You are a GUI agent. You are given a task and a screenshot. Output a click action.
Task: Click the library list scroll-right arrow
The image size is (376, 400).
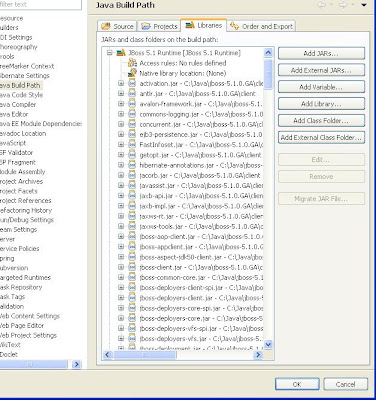[x=258, y=355]
